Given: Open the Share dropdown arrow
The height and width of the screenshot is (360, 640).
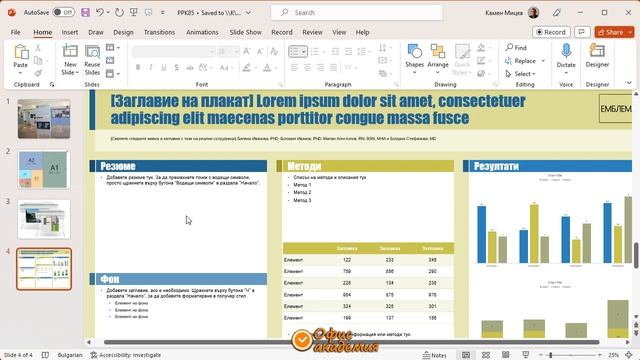Looking at the screenshot, I should coord(630,32).
